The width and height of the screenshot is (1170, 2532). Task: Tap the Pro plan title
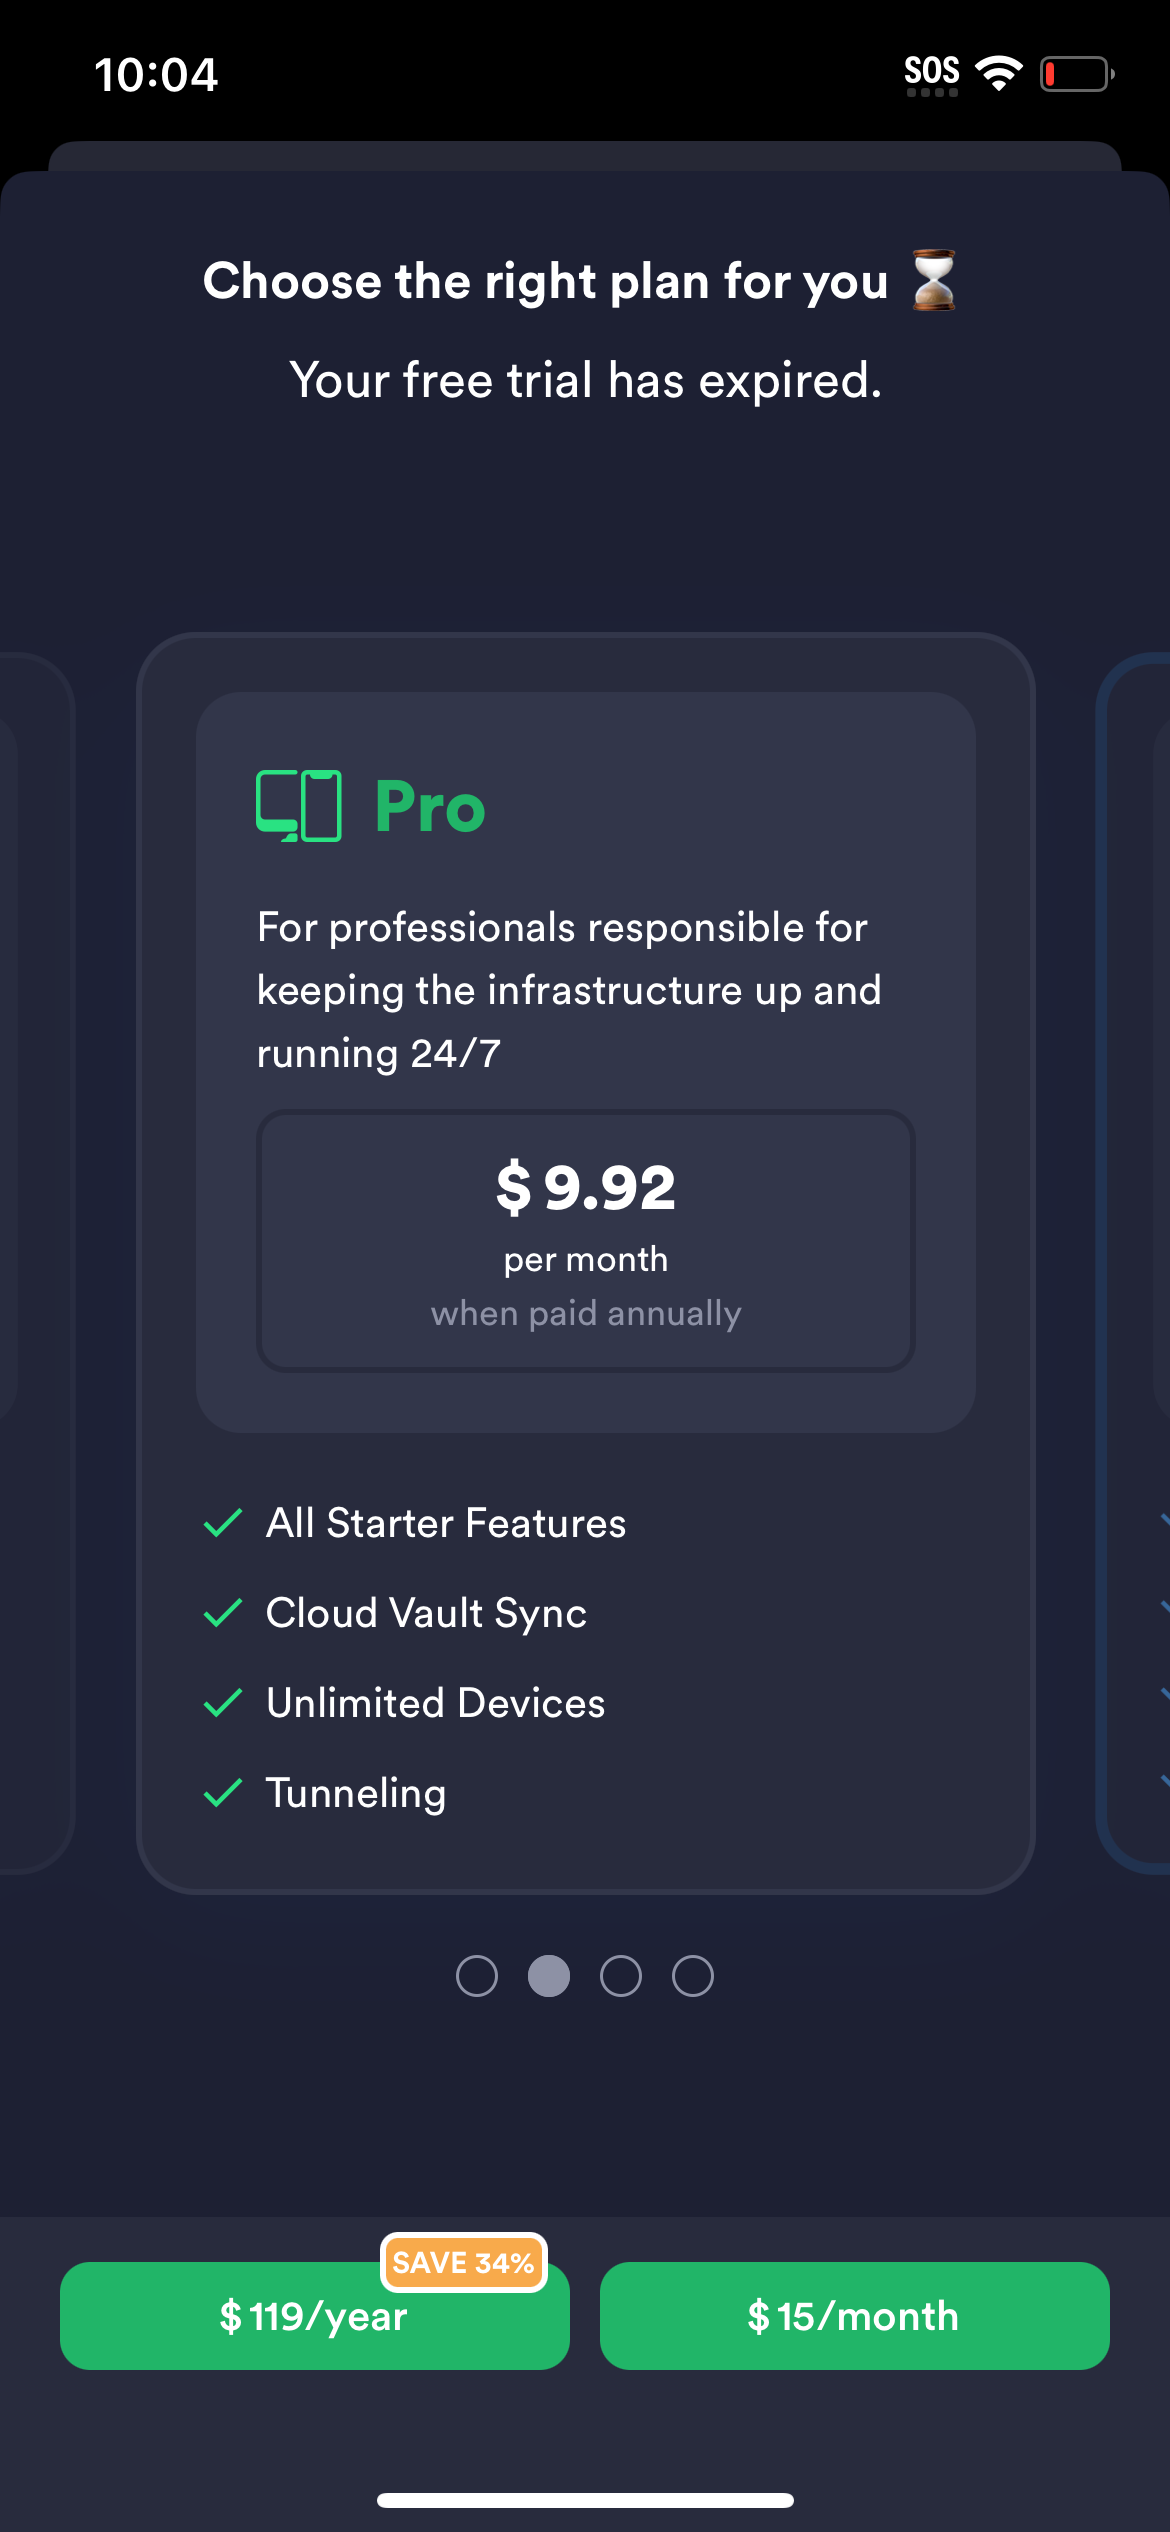pyautogui.click(x=430, y=807)
